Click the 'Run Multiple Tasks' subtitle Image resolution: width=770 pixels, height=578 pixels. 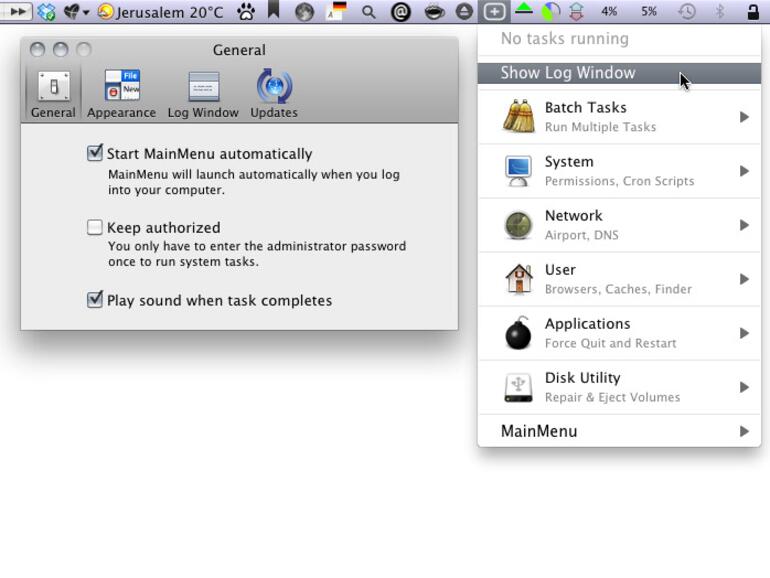pos(600,127)
